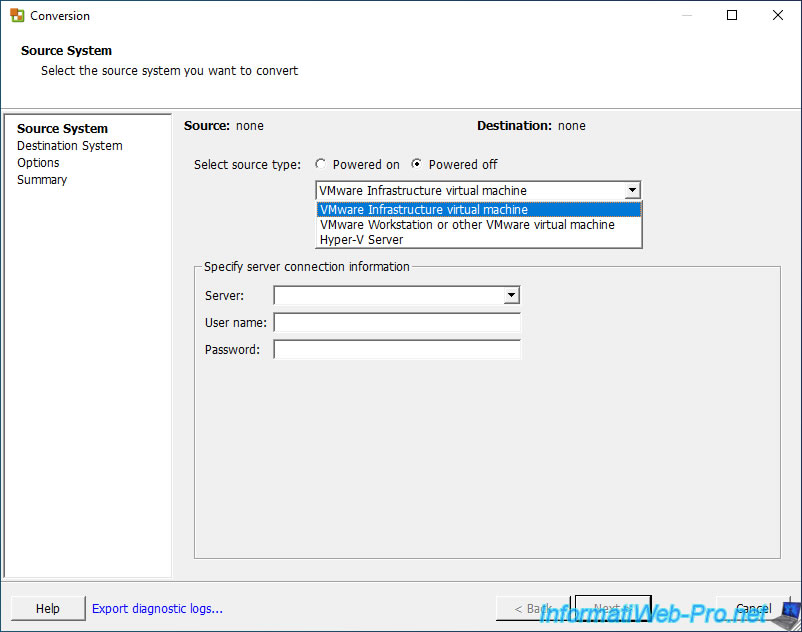Expand the Server combo box arrow
The image size is (802, 632).
(511, 295)
